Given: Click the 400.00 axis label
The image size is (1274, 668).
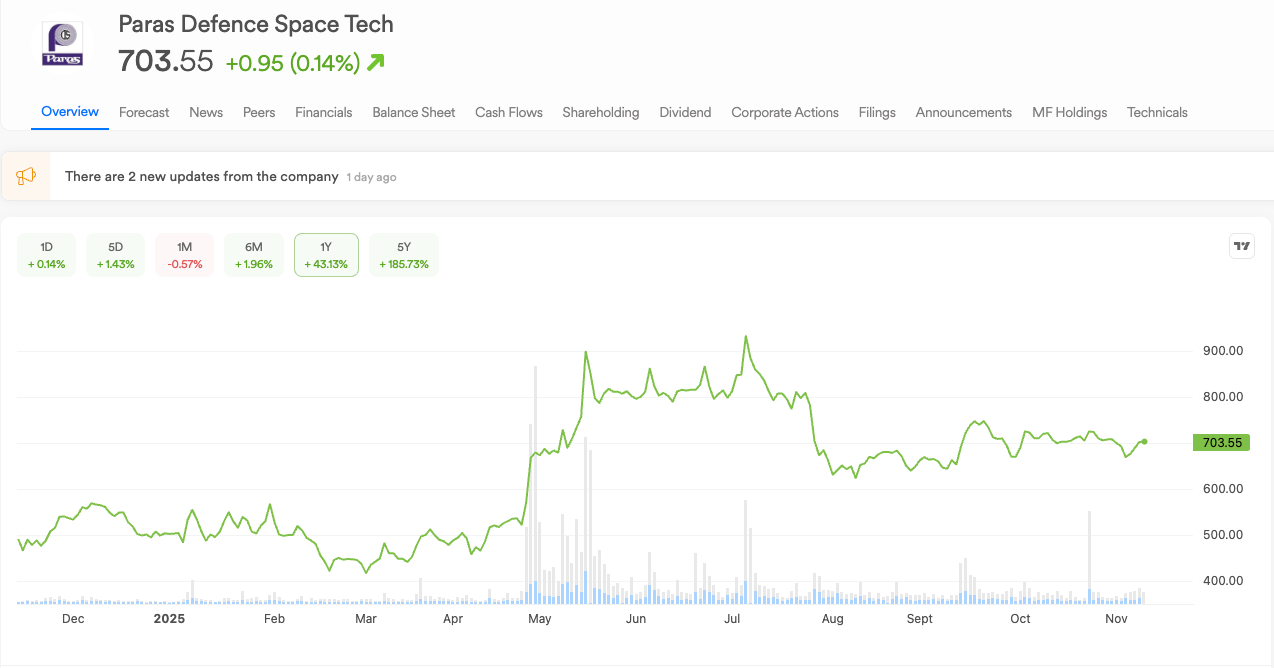Looking at the screenshot, I should [x=1222, y=580].
